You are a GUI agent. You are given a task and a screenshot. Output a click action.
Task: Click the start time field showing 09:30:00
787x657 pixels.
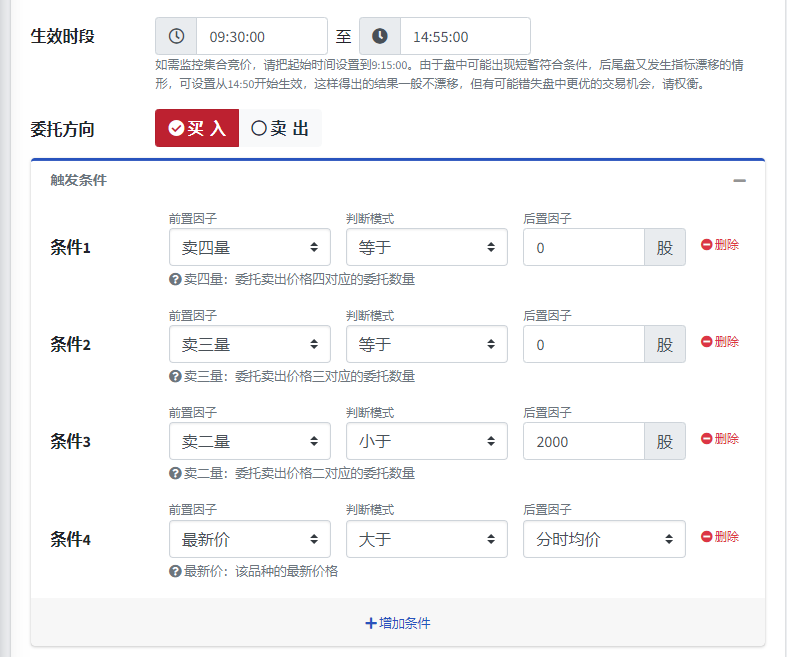[x=261, y=36]
